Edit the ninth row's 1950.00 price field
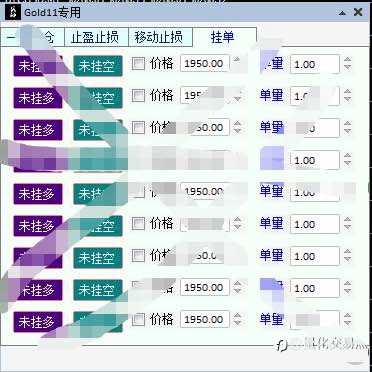This screenshot has height=372, width=372. pos(205,319)
